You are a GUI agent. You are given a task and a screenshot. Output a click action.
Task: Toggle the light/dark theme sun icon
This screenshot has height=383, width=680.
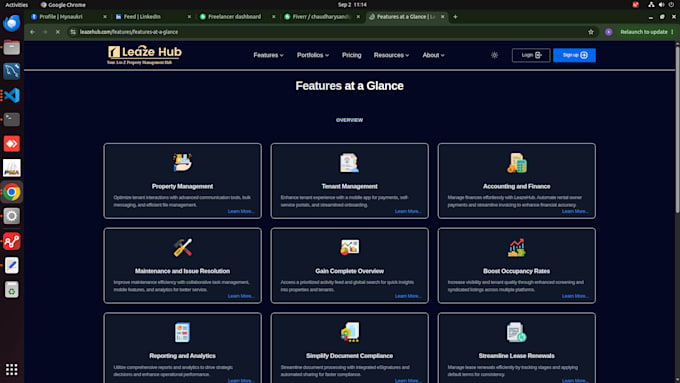[494, 55]
